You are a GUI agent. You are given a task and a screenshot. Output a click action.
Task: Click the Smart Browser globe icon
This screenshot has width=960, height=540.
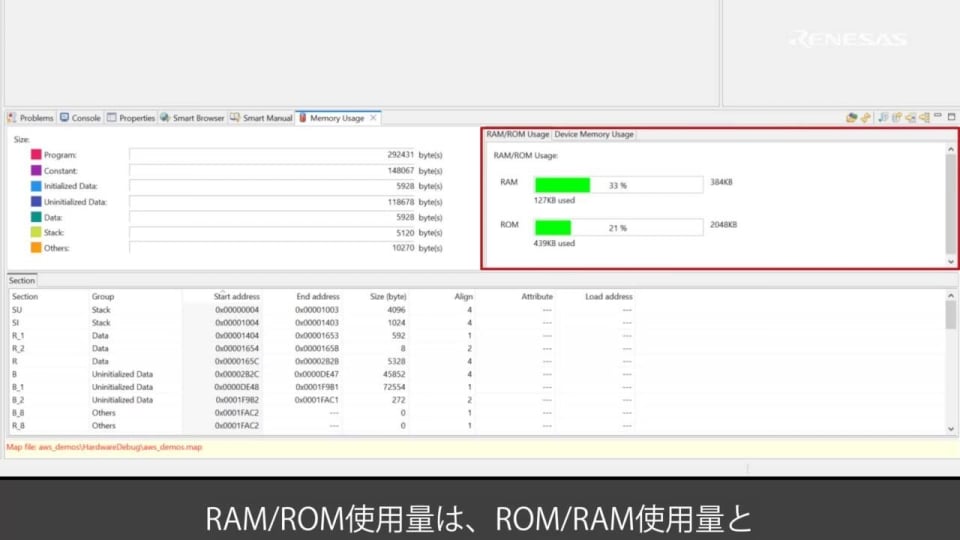coord(164,118)
